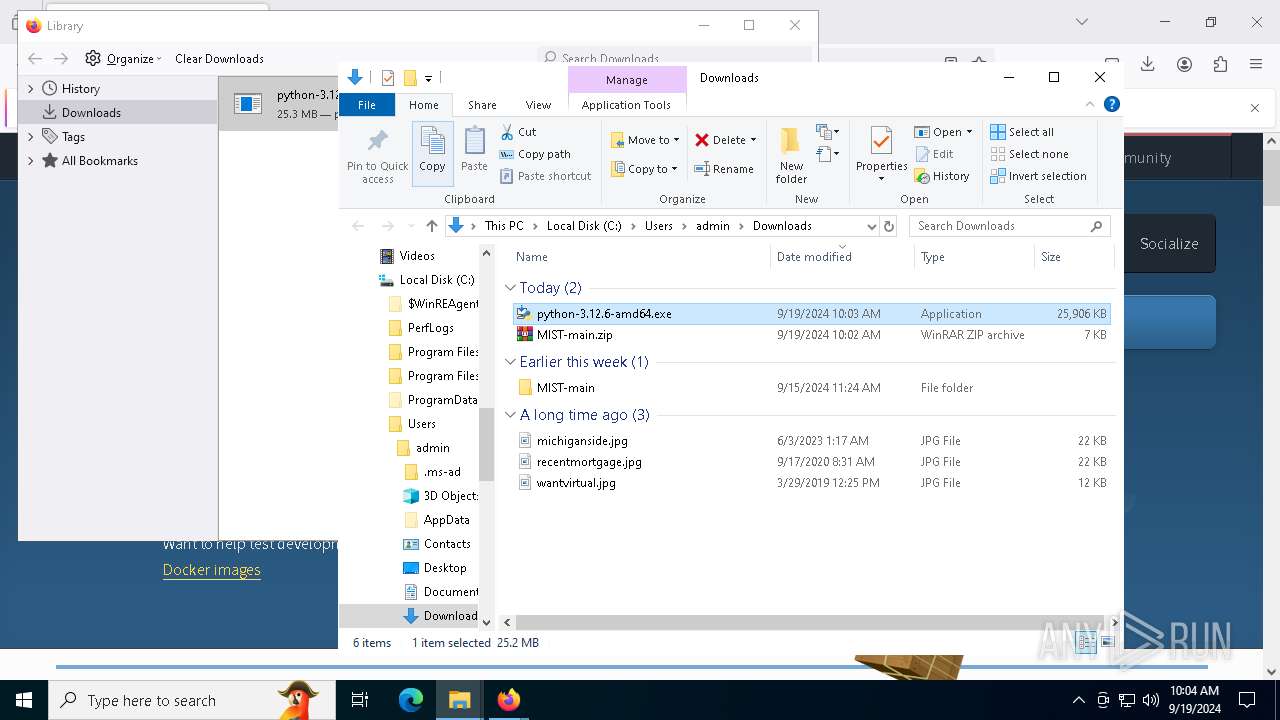Switch to the View ribbon tab
The image size is (1280, 720).
point(538,105)
